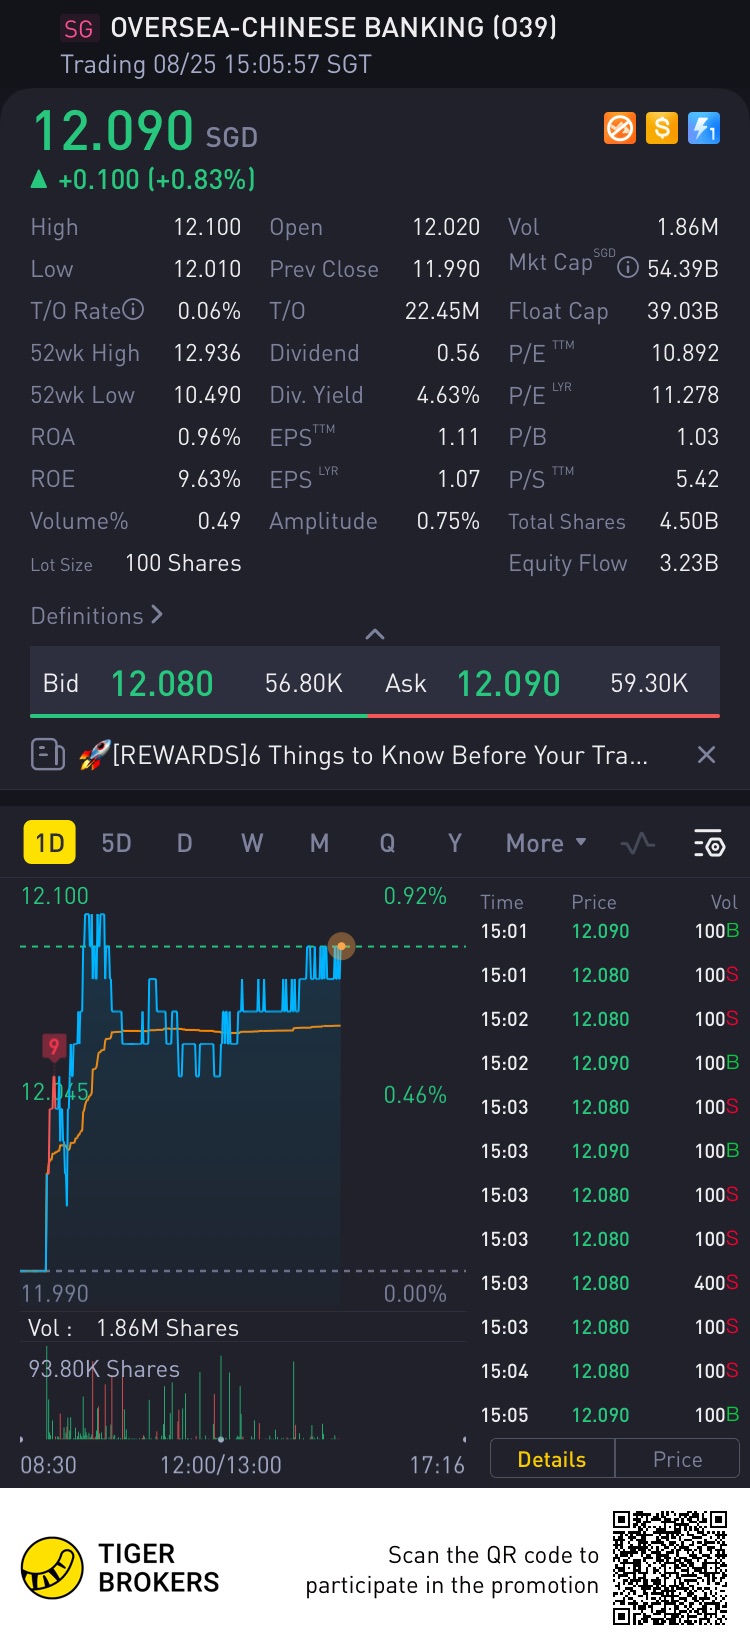
Task: Select the 5D chart tab
Action: click(x=116, y=843)
